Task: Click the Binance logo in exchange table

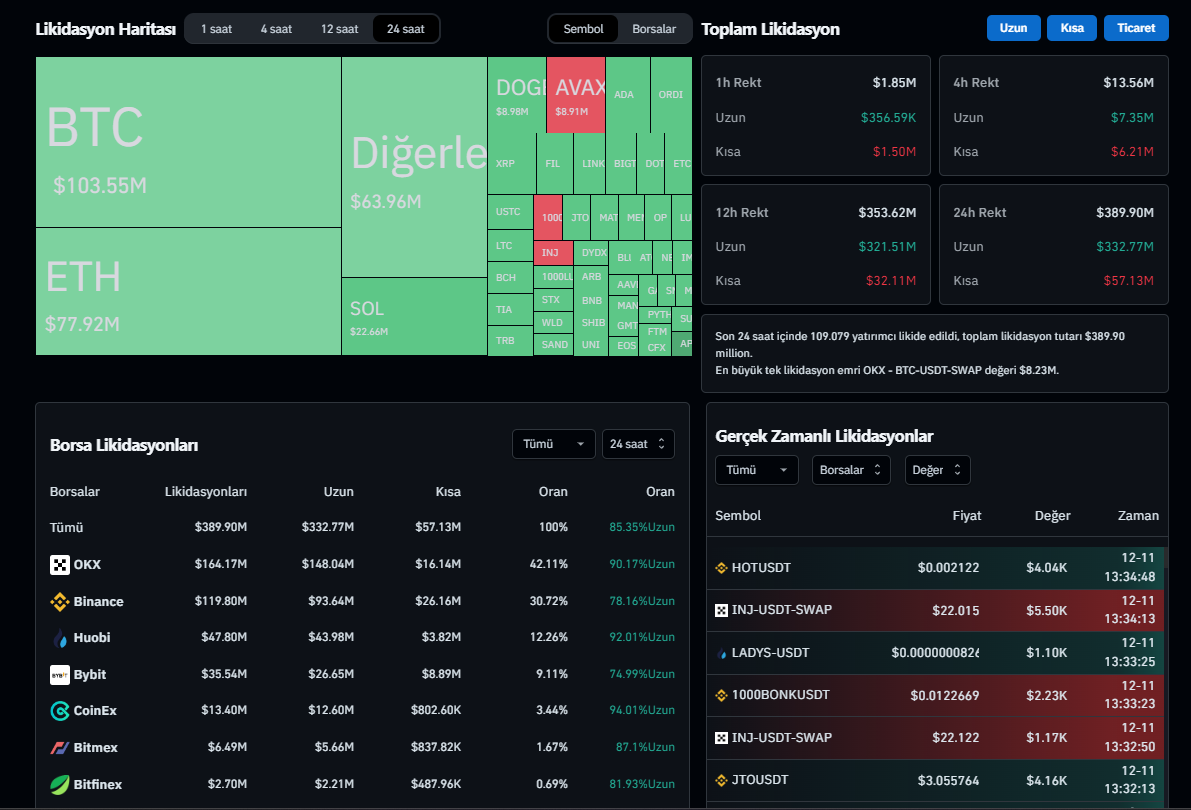Action: (60, 602)
